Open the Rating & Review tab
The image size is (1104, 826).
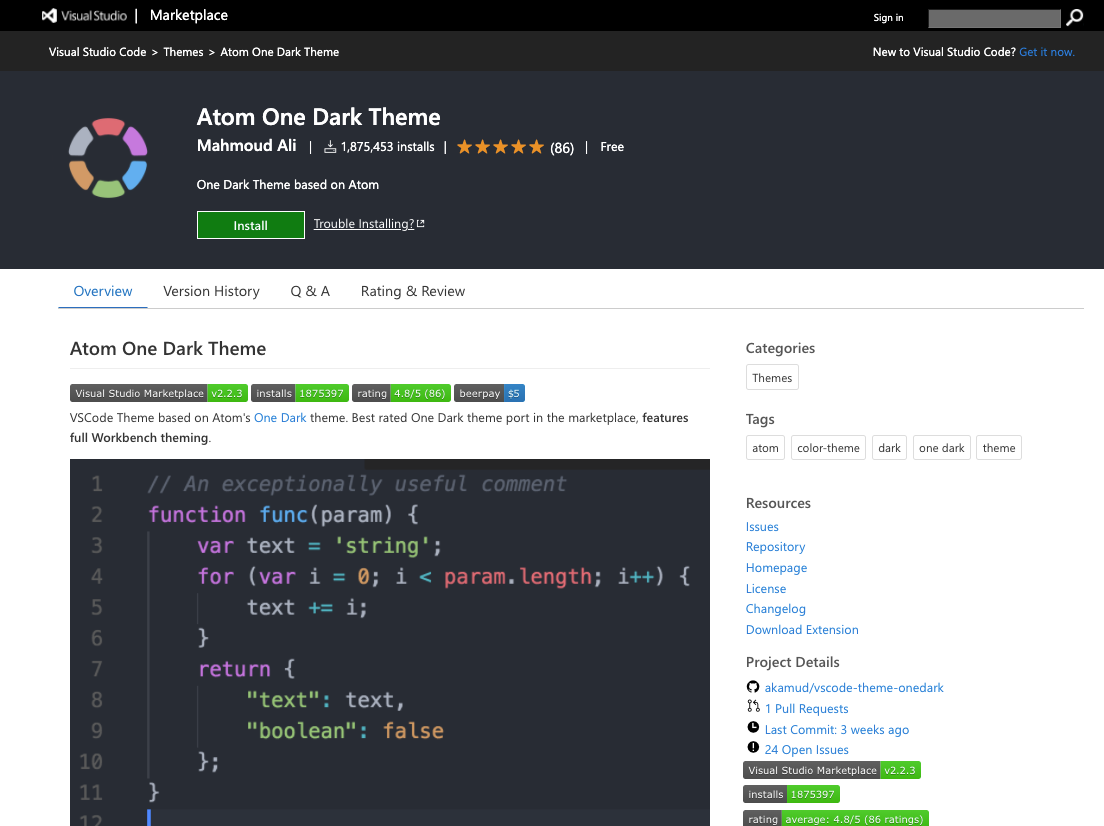pyautogui.click(x=413, y=291)
